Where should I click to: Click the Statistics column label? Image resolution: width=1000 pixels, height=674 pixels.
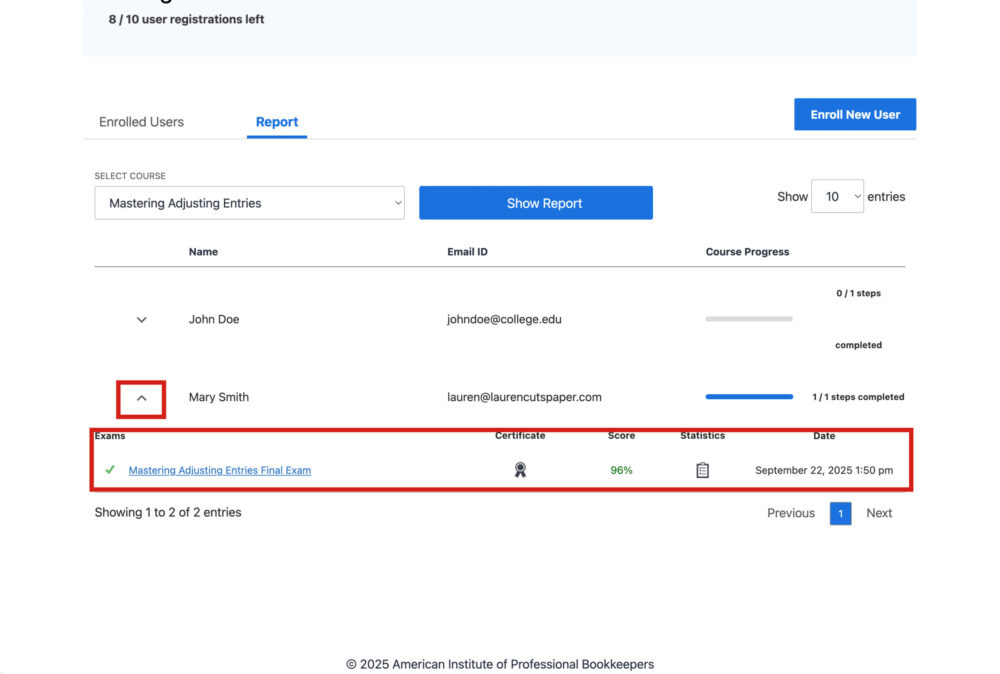(x=702, y=436)
